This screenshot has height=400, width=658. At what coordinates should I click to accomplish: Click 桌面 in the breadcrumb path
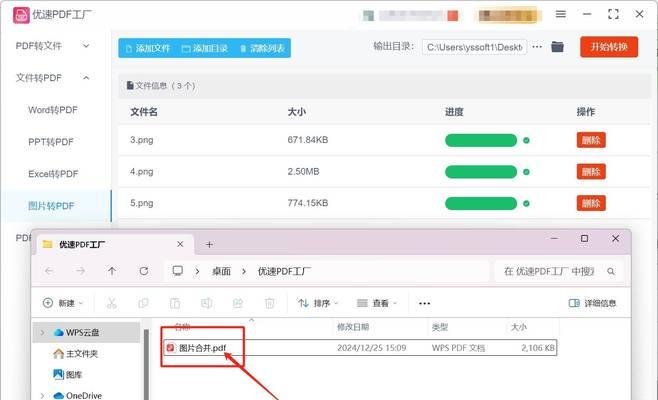(221, 272)
